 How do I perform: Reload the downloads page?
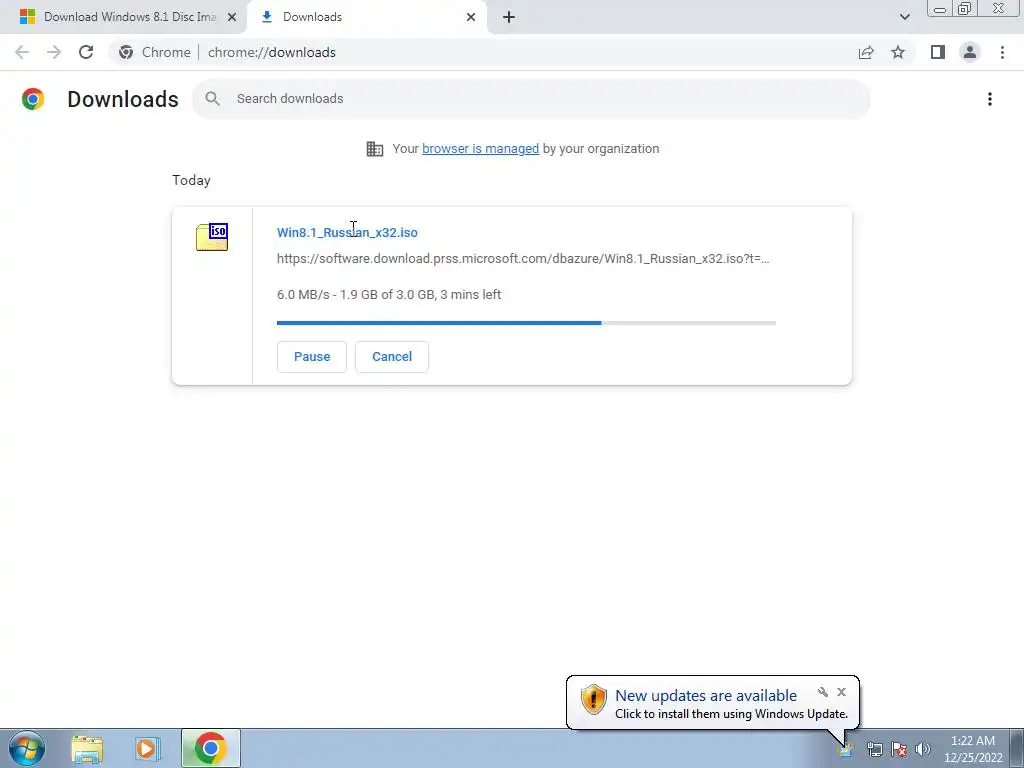point(86,52)
